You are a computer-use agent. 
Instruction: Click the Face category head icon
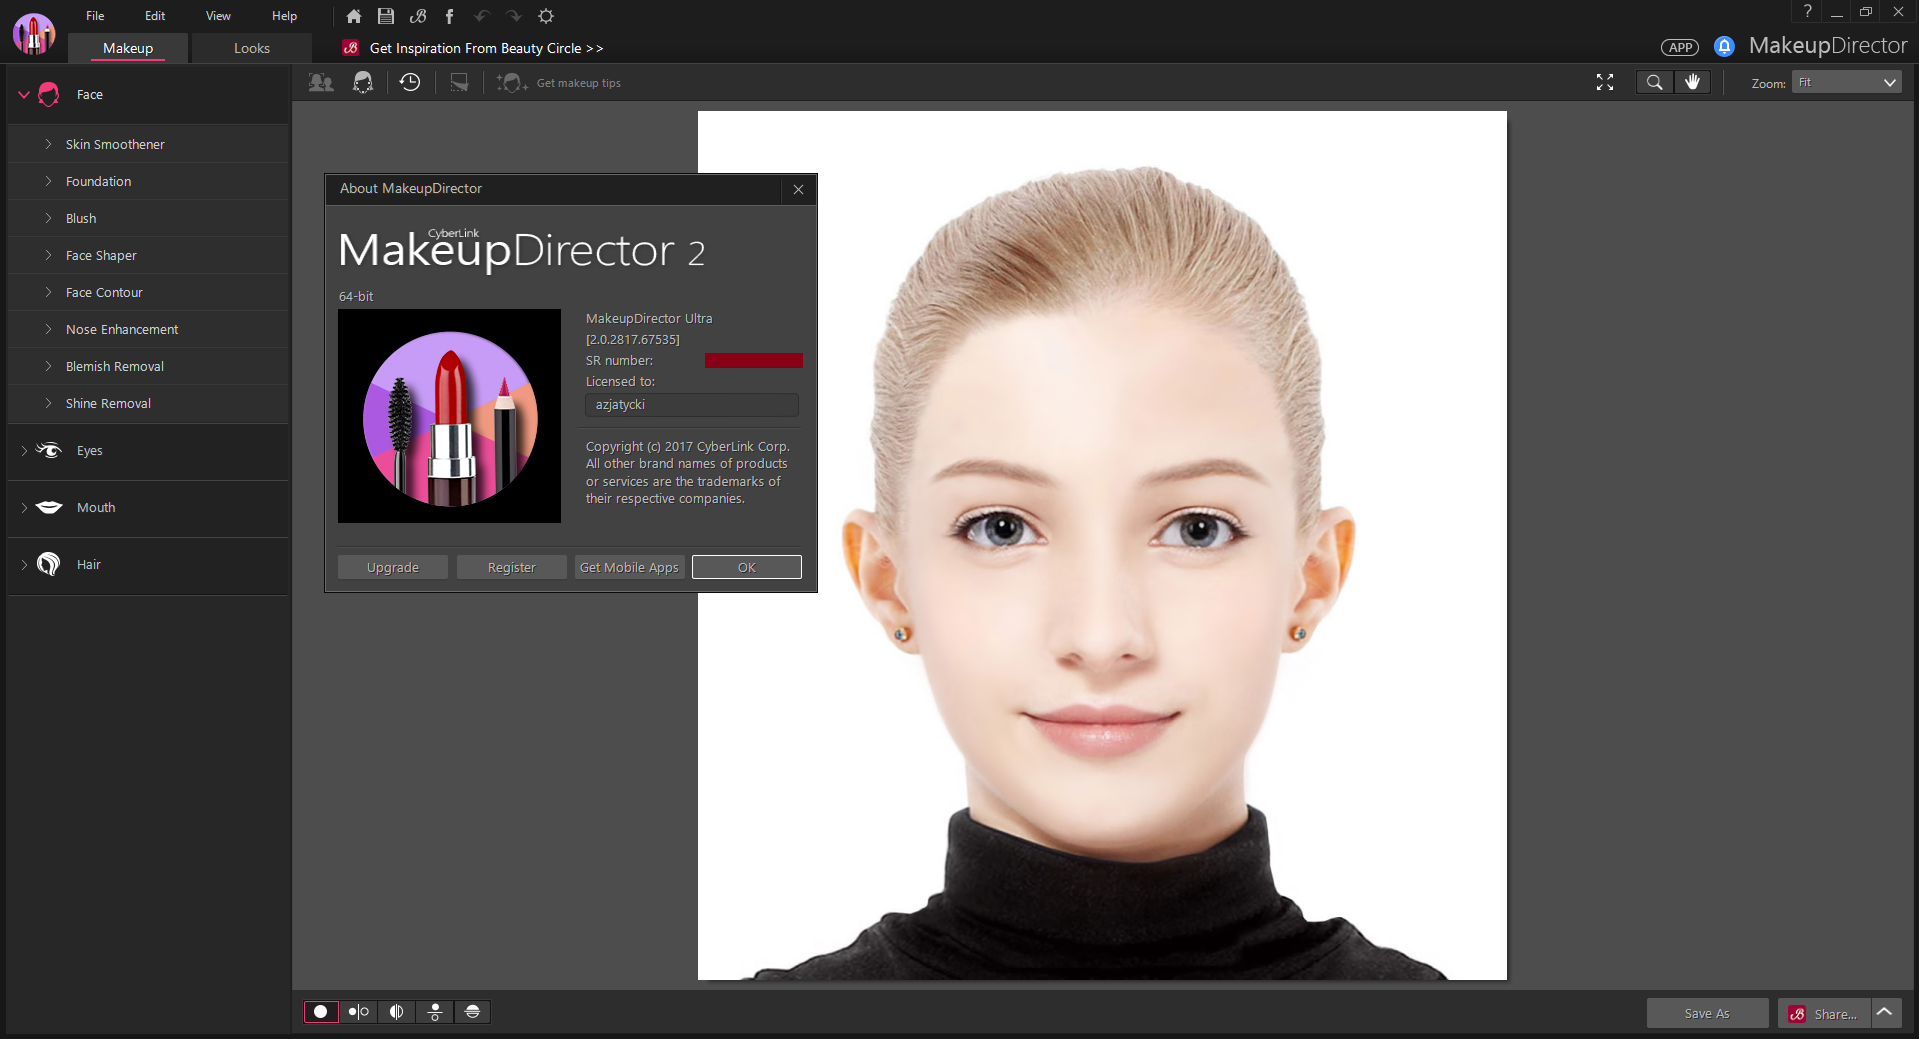(x=49, y=94)
